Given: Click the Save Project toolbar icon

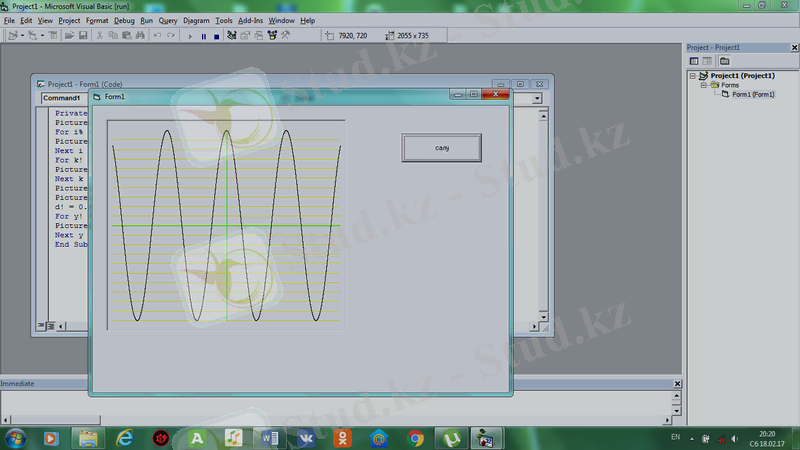Looking at the screenshot, I should tap(83, 36).
